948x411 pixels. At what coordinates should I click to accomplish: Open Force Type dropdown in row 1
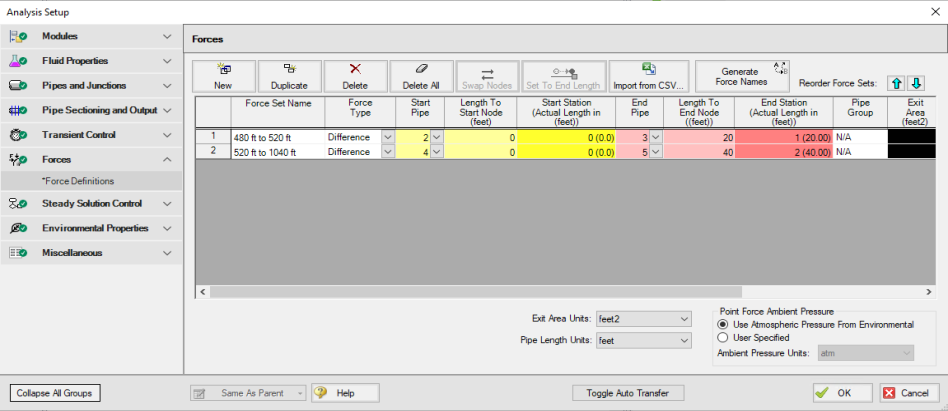[x=387, y=137]
